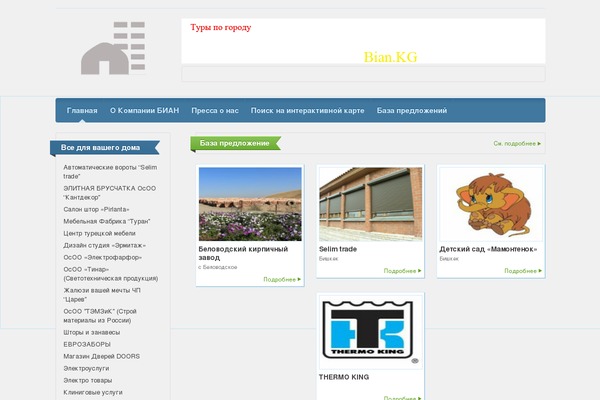
Task: Click the Bian house logo
Action: (x=113, y=48)
